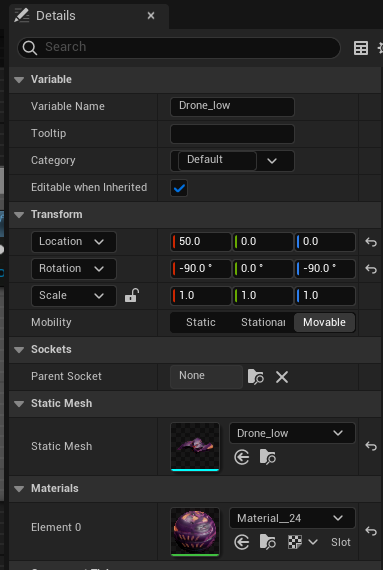Open the Rotation type dropdown

(x=74, y=269)
